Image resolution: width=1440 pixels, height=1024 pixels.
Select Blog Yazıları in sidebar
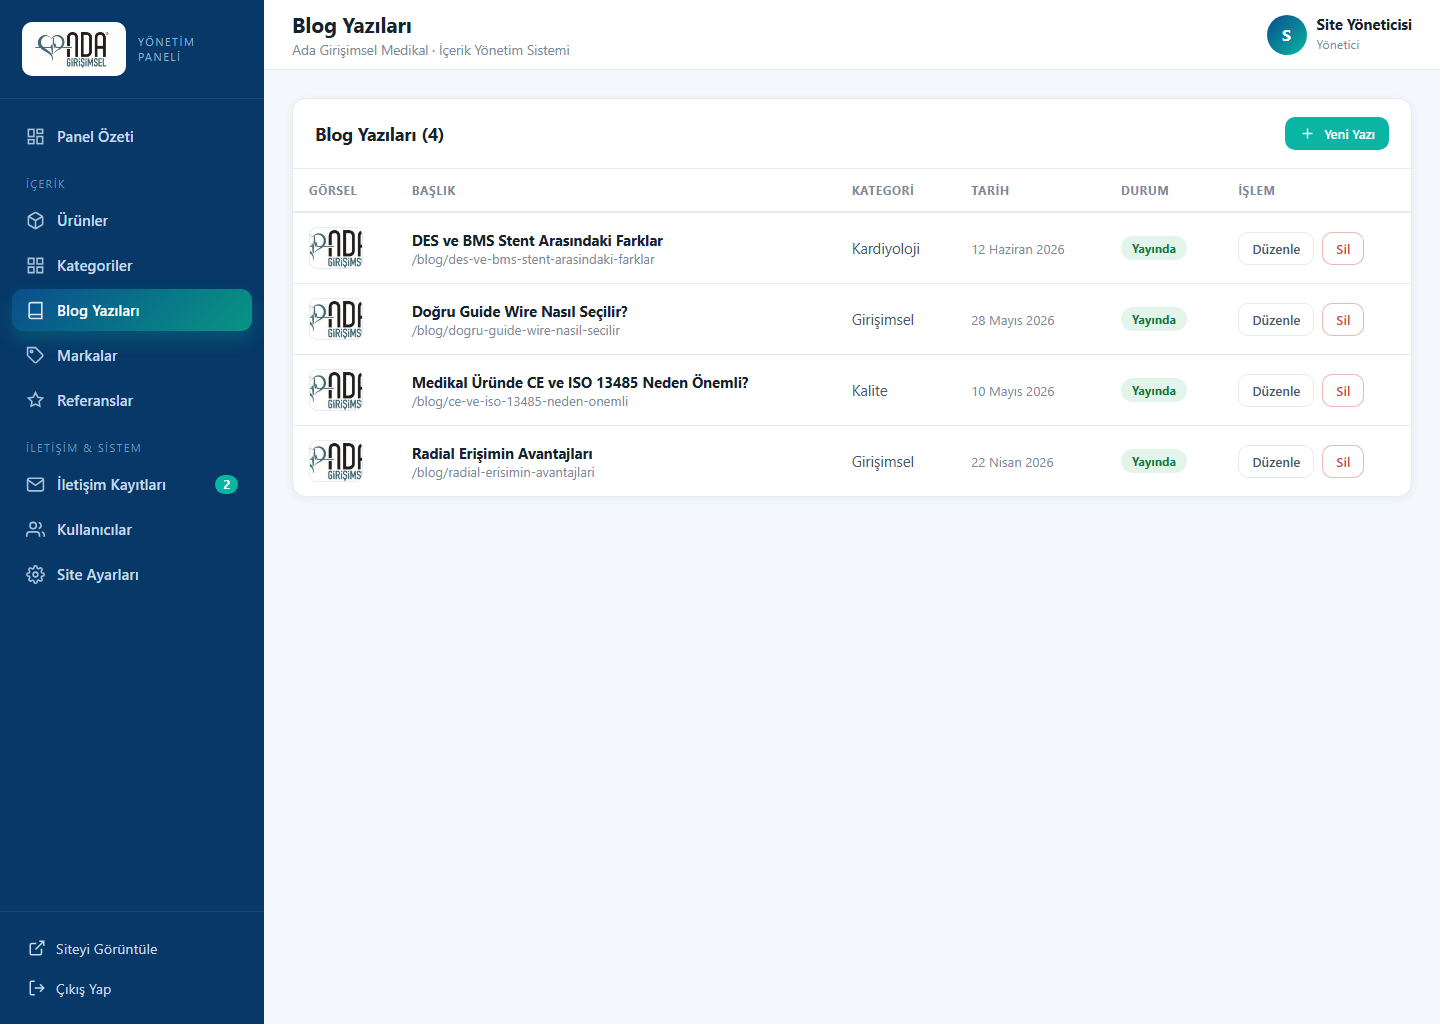[132, 310]
